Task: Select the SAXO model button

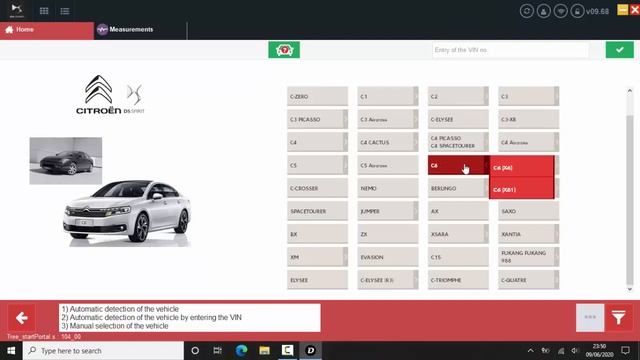Action: click(x=529, y=211)
